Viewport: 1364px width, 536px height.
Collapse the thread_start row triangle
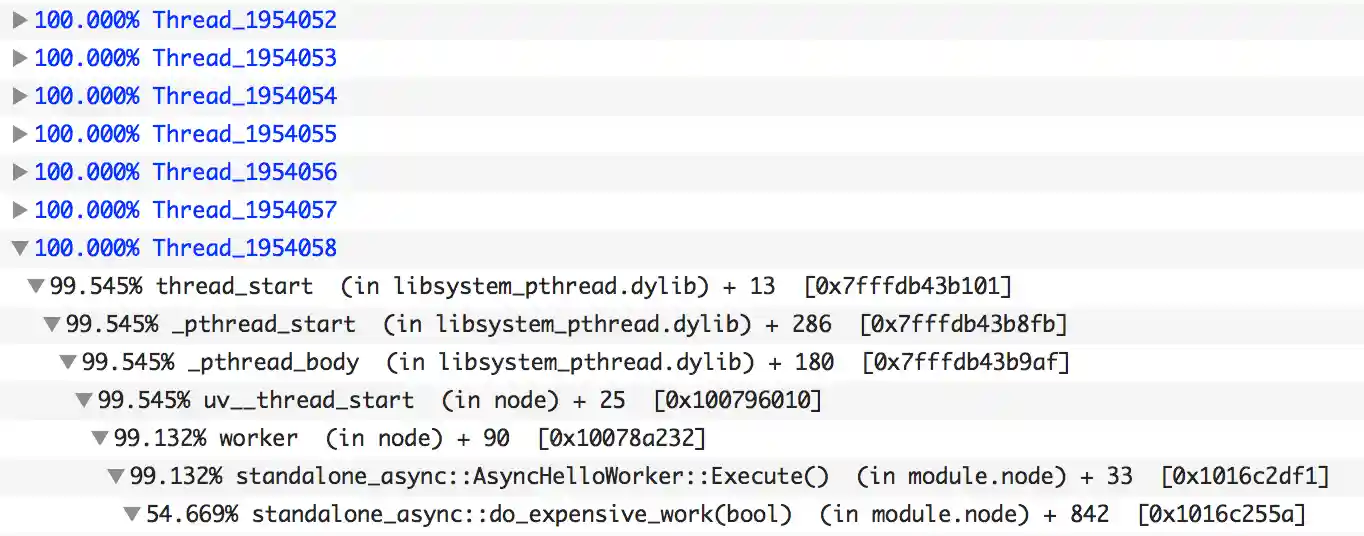tap(35, 287)
